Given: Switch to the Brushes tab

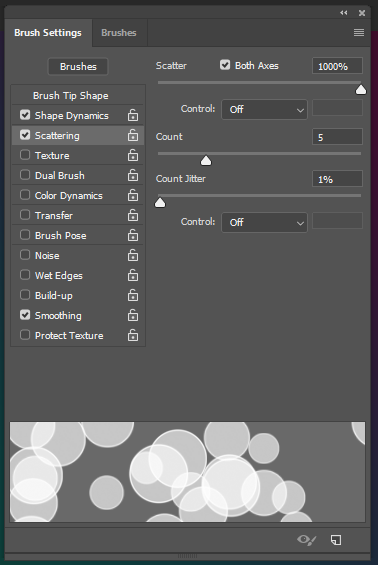Looking at the screenshot, I should click(119, 33).
